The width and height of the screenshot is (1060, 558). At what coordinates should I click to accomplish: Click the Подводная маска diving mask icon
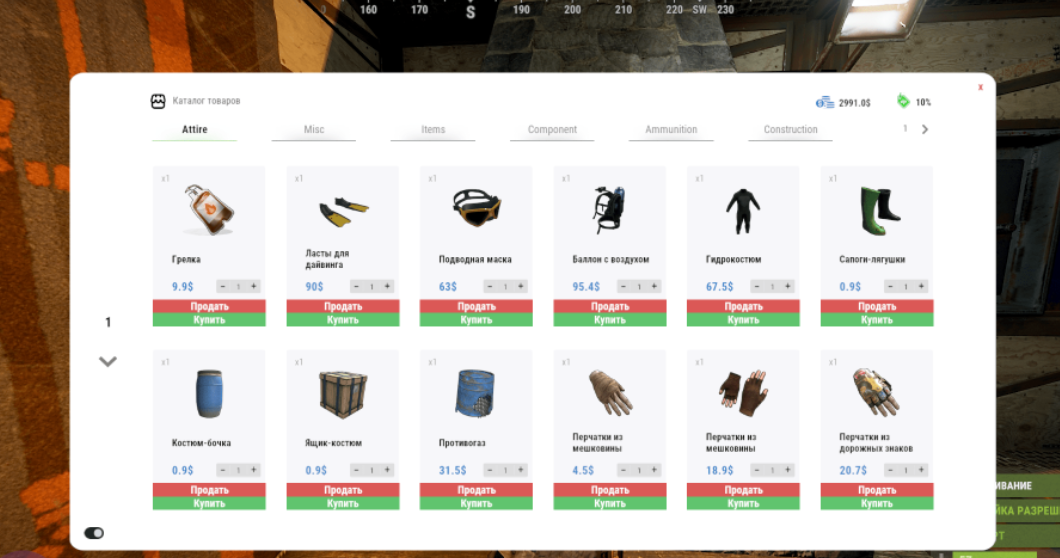pyautogui.click(x=475, y=208)
